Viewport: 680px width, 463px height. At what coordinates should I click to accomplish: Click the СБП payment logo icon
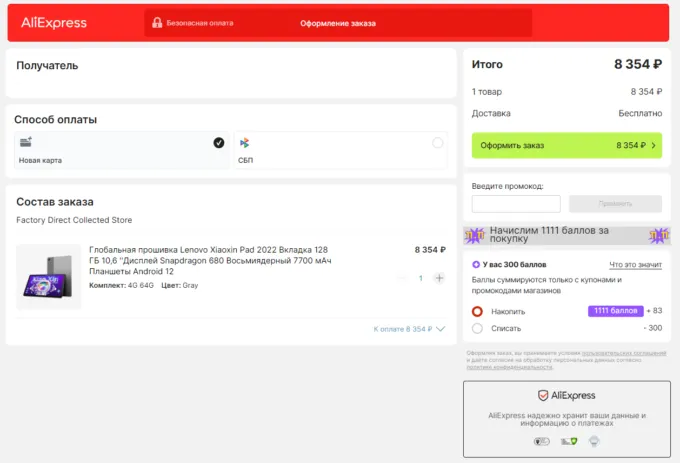(x=244, y=143)
